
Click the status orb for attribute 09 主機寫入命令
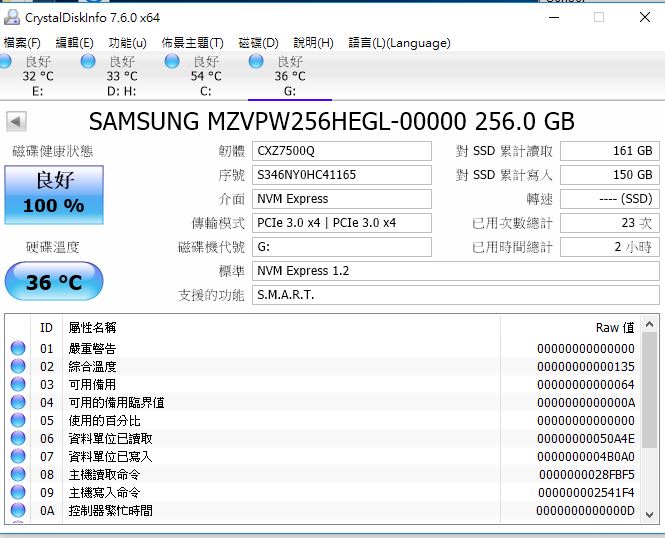(18, 492)
